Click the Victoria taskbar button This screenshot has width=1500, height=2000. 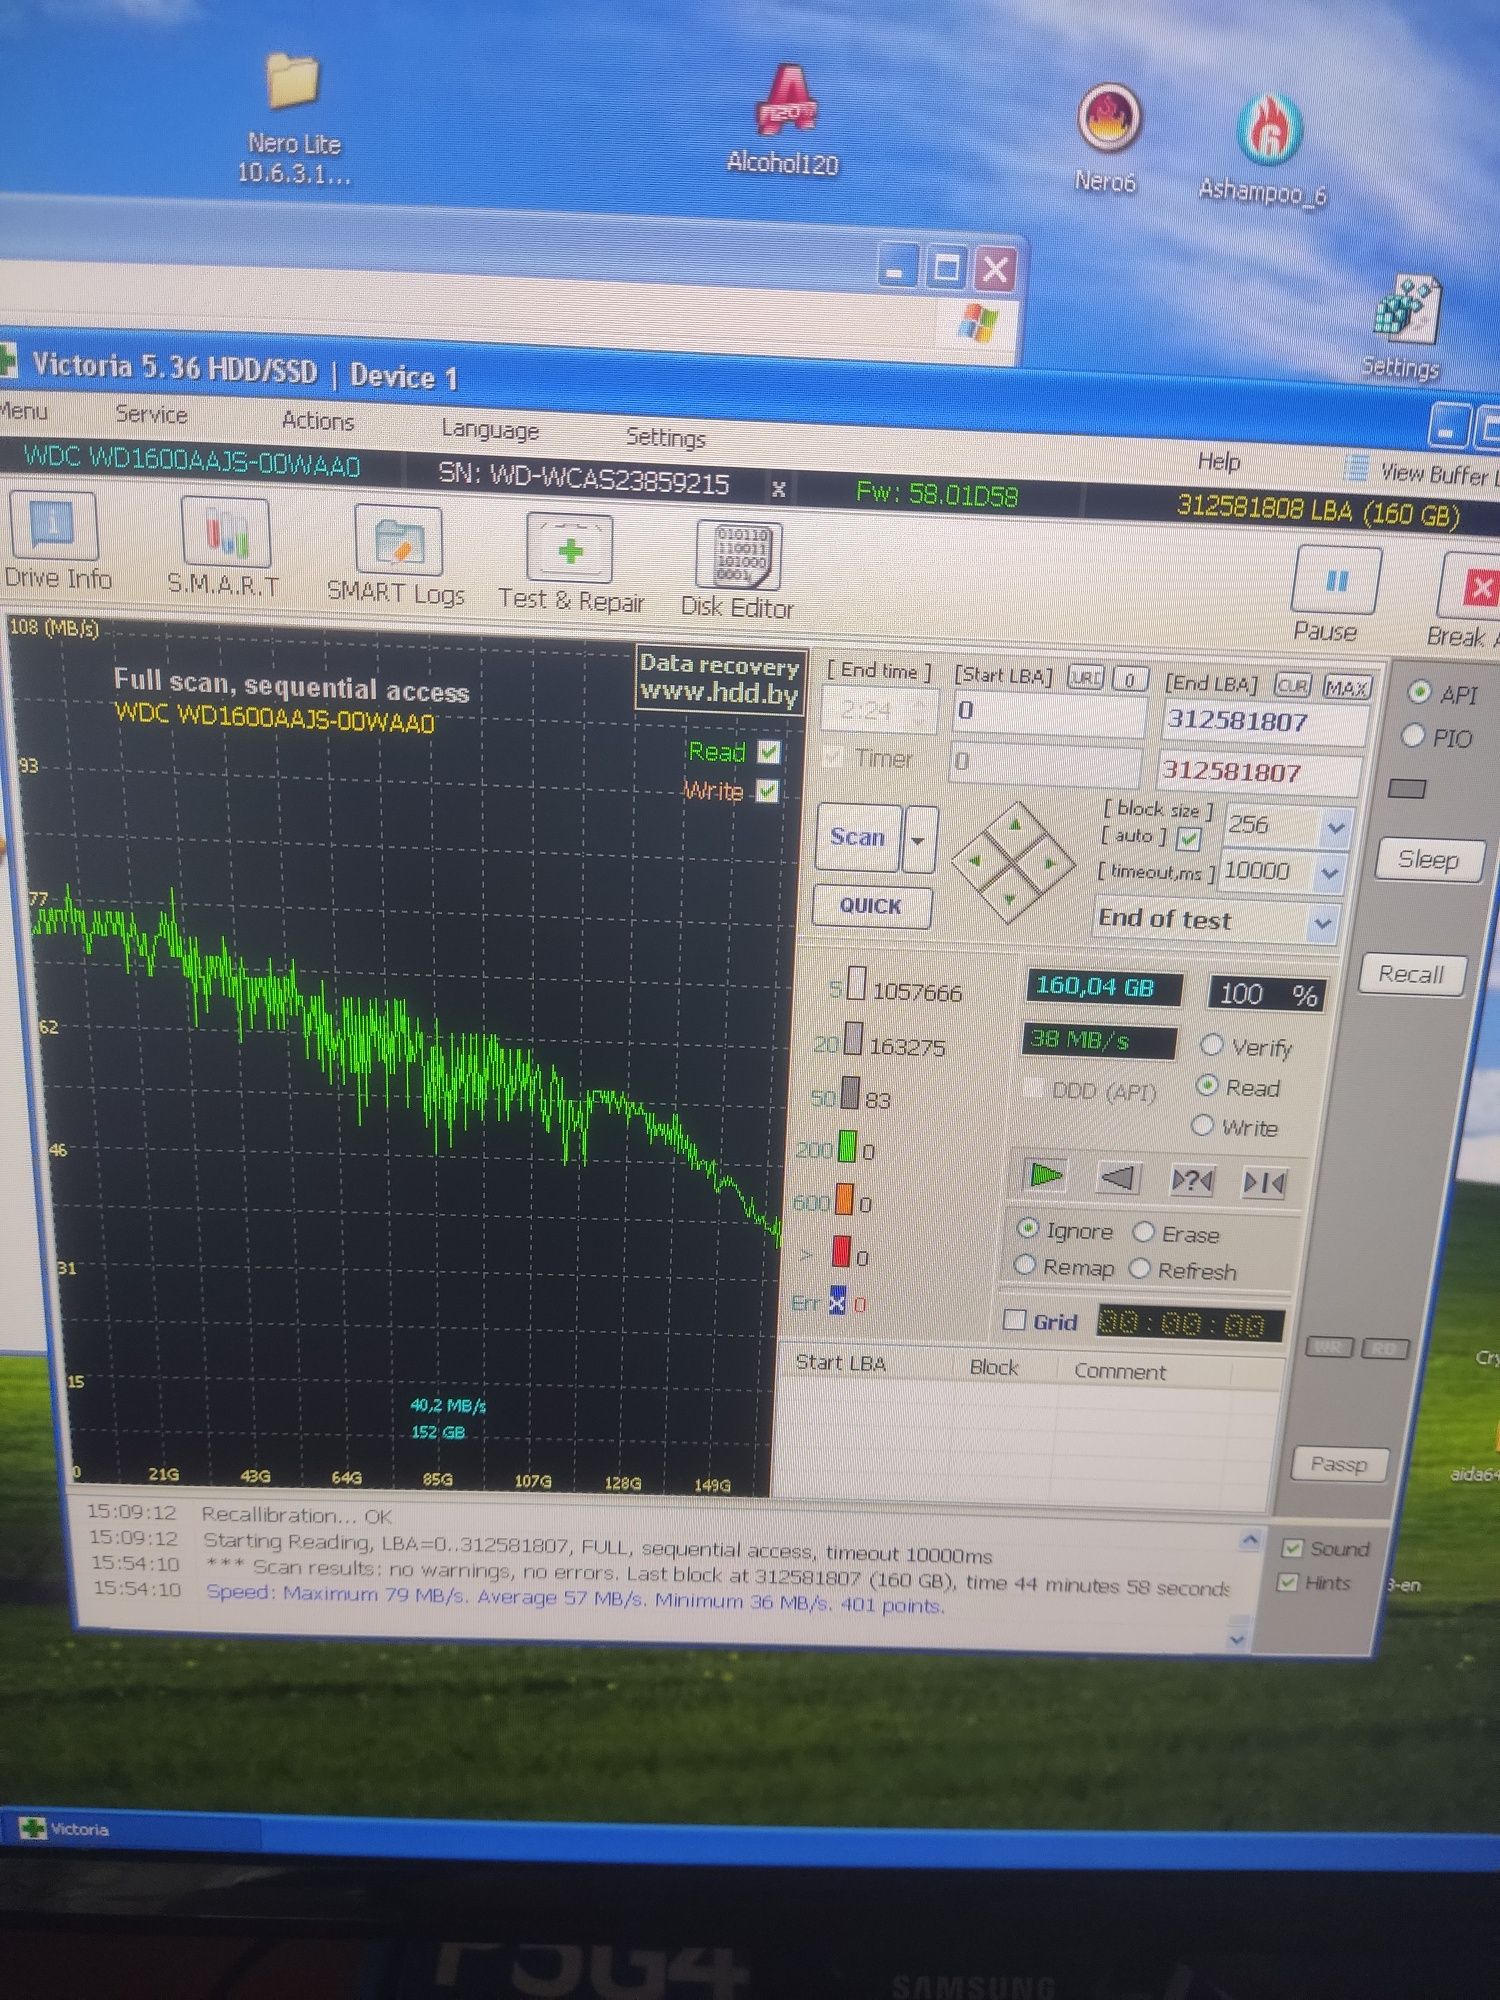point(132,1829)
